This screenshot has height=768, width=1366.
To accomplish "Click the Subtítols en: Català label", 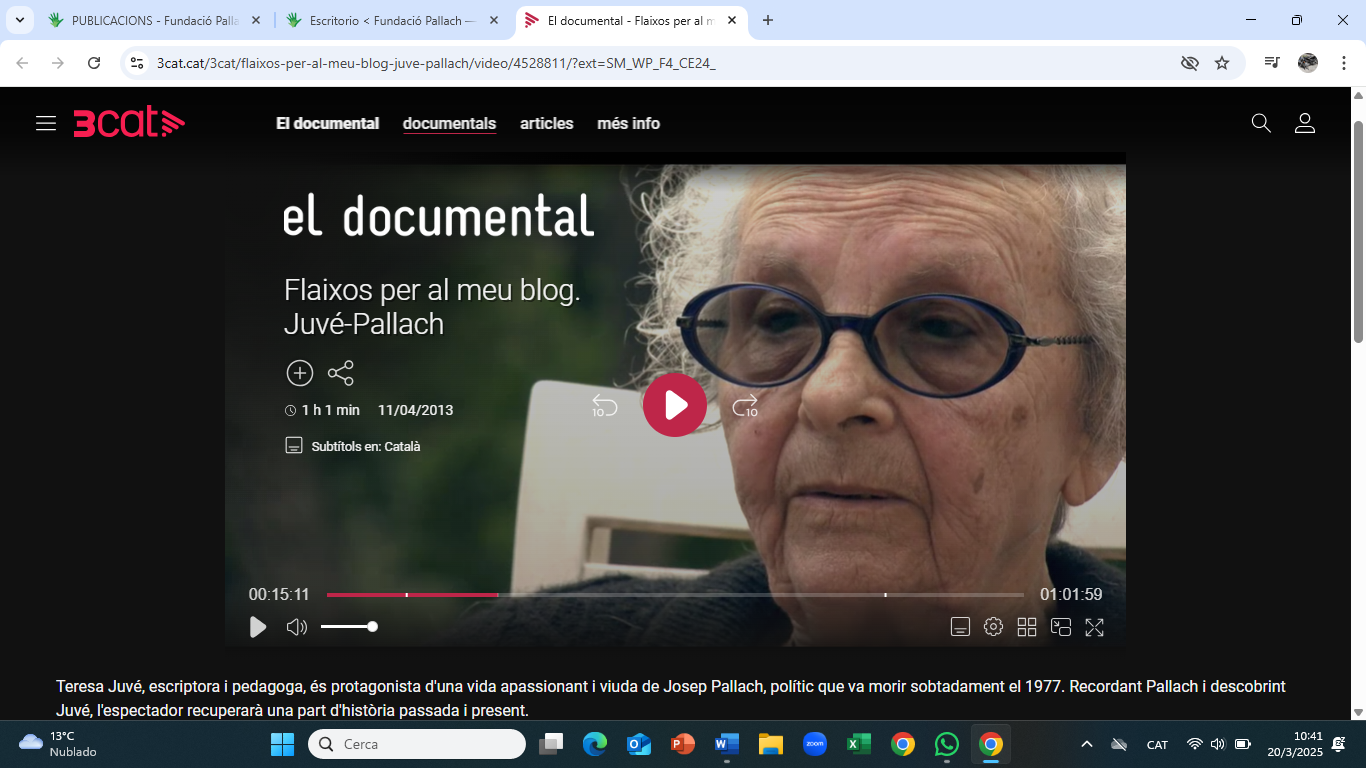I will [x=366, y=447].
